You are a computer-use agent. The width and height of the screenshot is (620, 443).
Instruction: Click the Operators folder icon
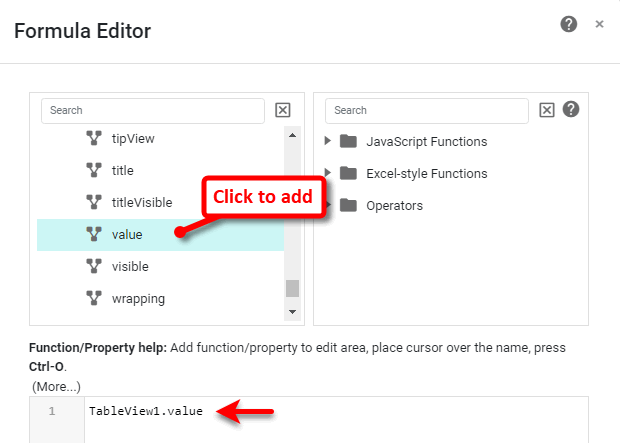pos(348,205)
